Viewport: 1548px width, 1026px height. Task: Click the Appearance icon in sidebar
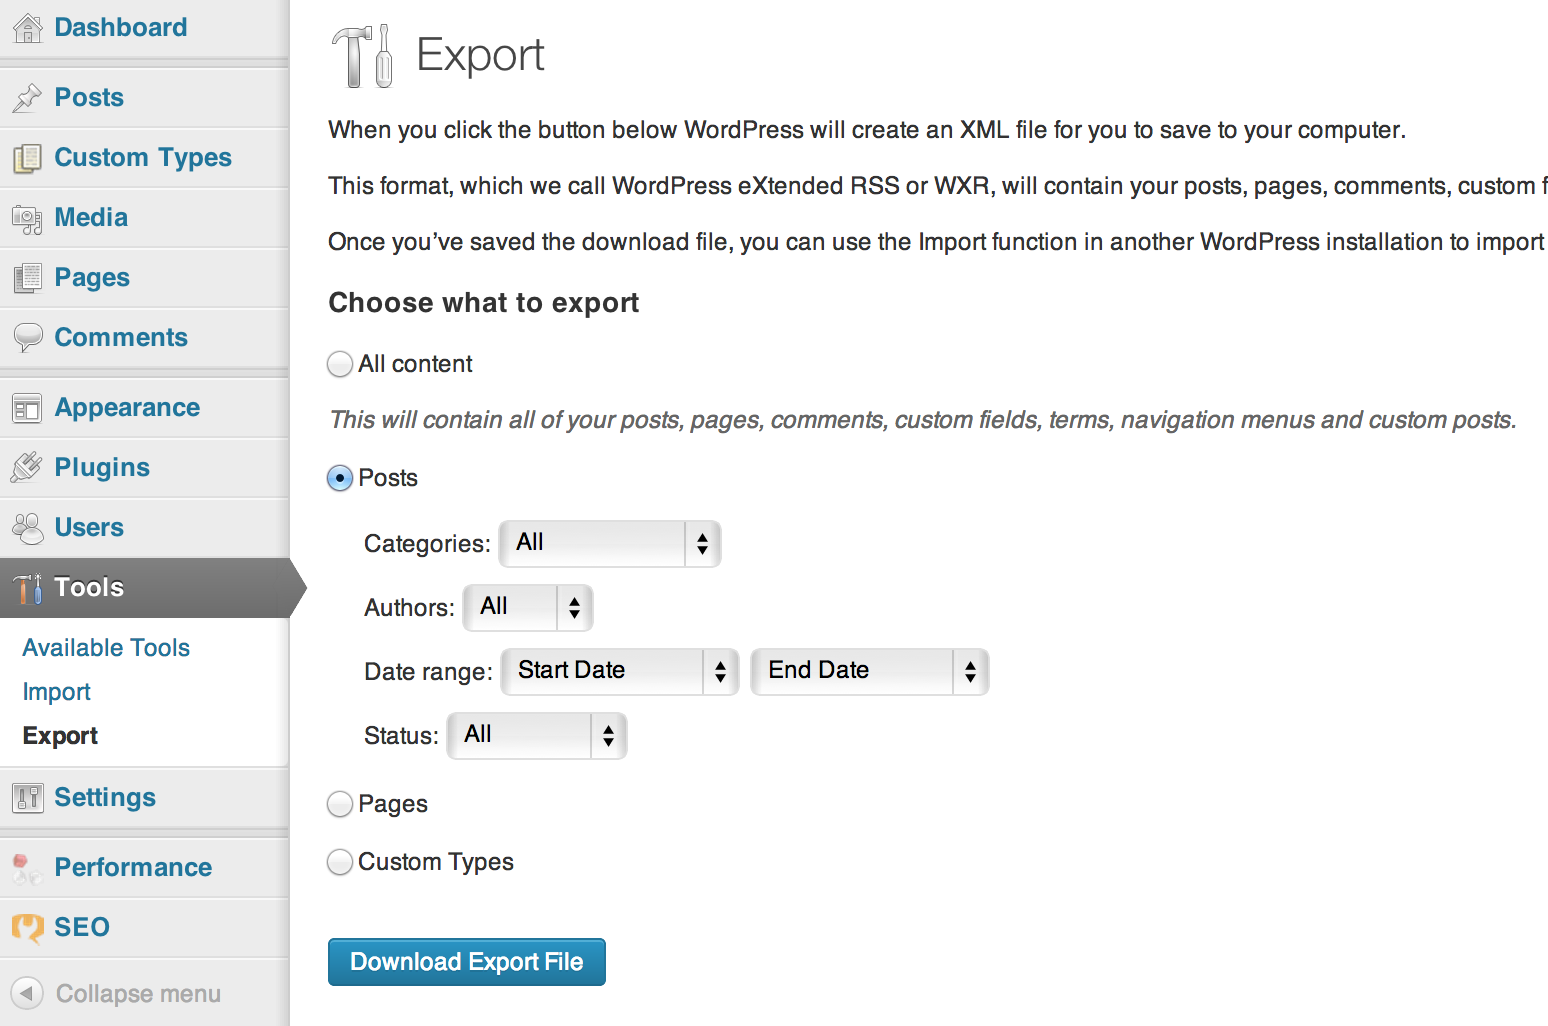[x=27, y=408]
